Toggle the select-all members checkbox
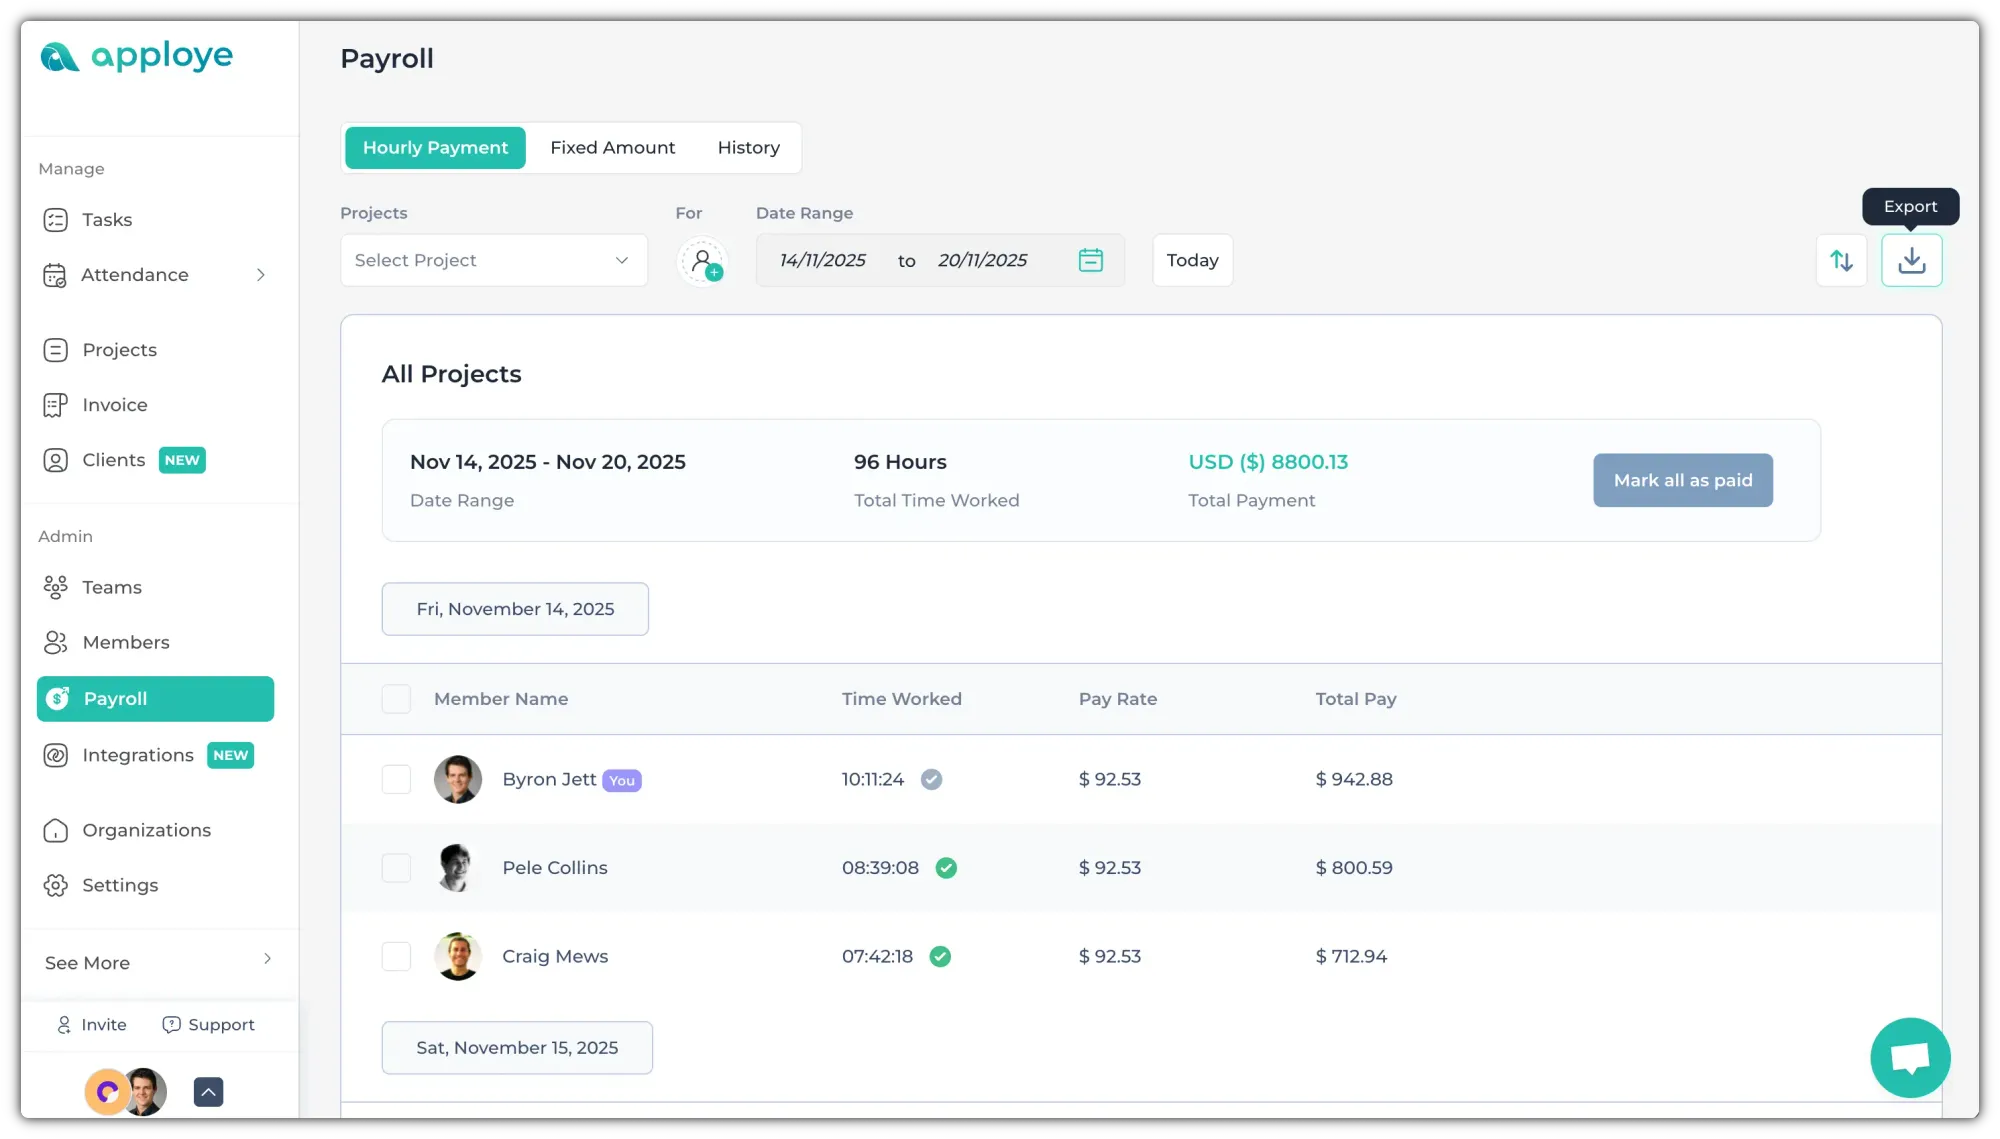The height and width of the screenshot is (1139, 2000). click(396, 699)
